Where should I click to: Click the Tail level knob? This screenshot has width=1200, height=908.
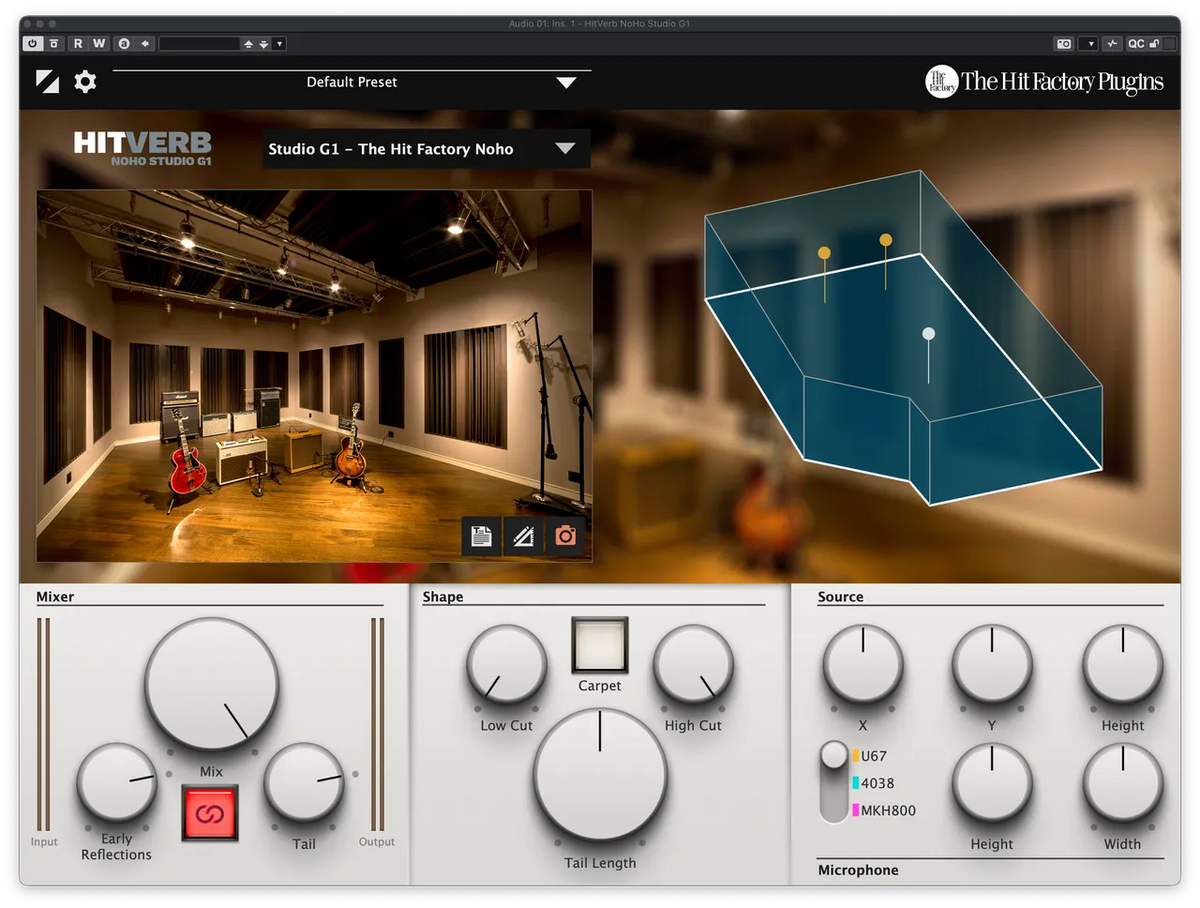tap(304, 783)
